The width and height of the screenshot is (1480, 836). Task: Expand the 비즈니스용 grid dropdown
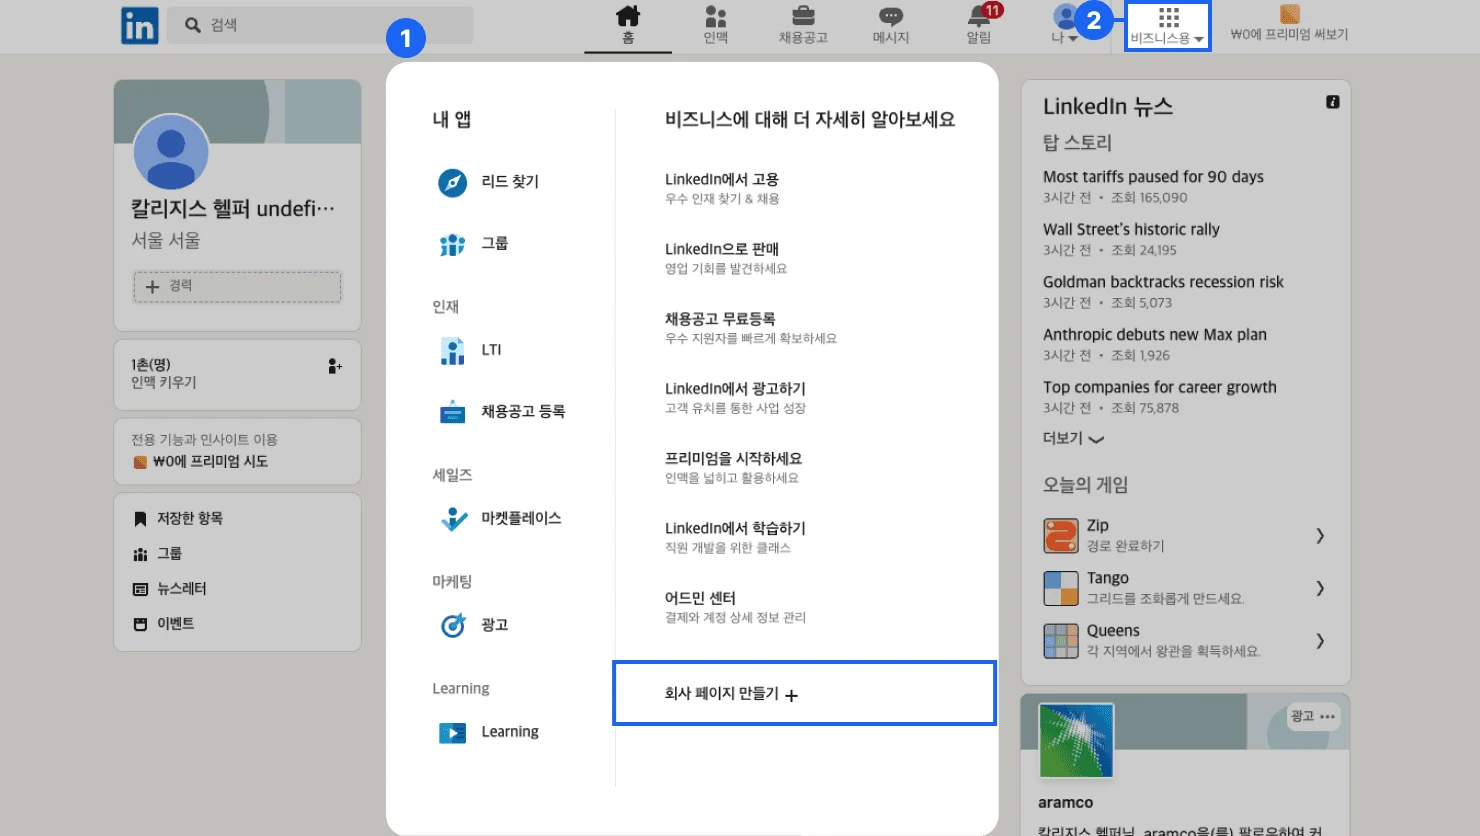click(1167, 26)
